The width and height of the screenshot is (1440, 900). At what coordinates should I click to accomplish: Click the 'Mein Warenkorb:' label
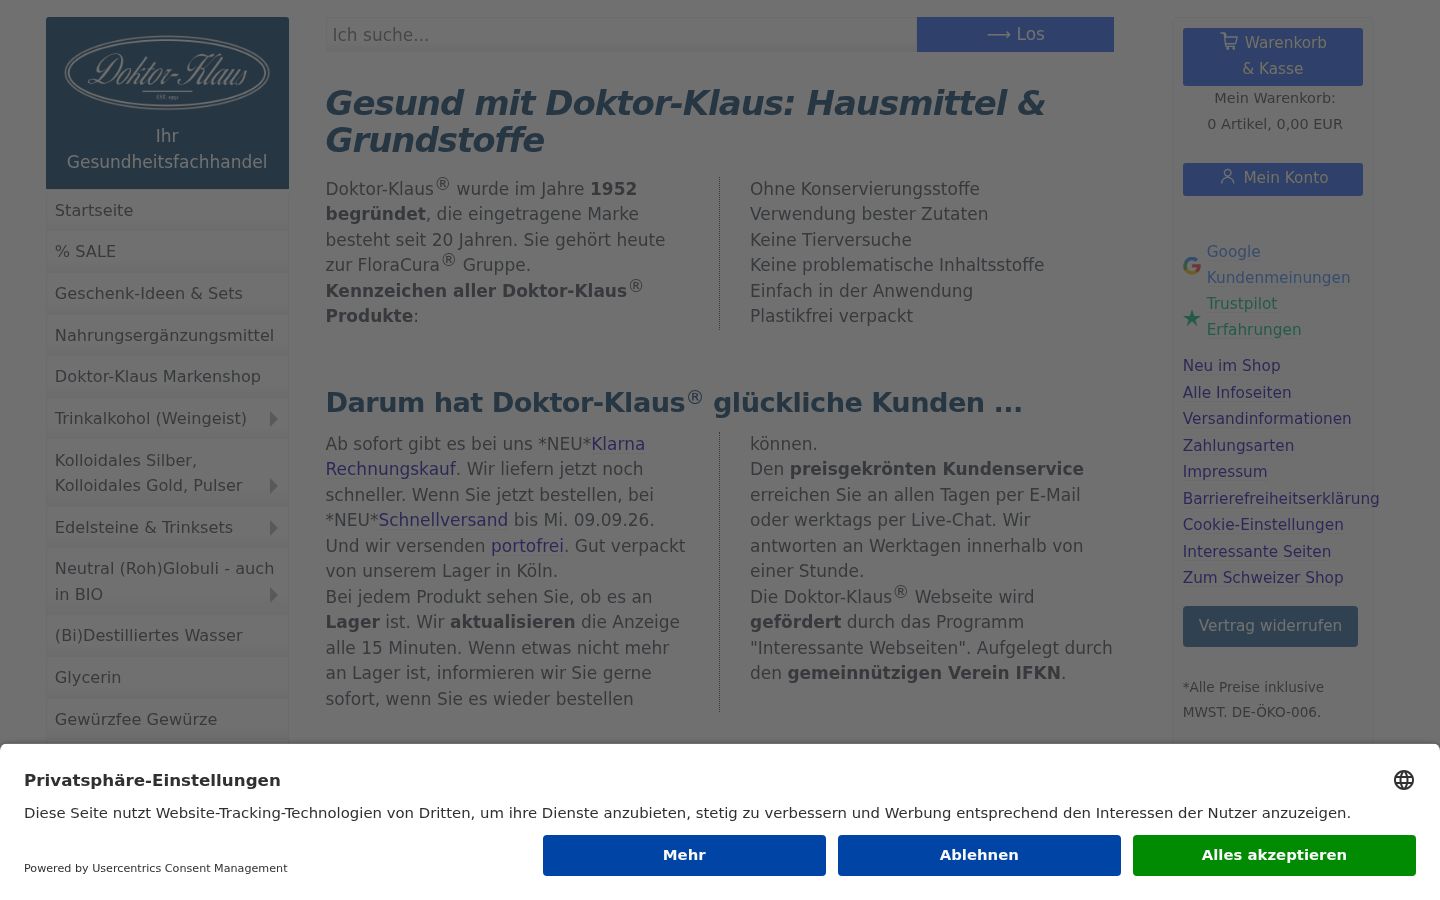[x=1275, y=98]
